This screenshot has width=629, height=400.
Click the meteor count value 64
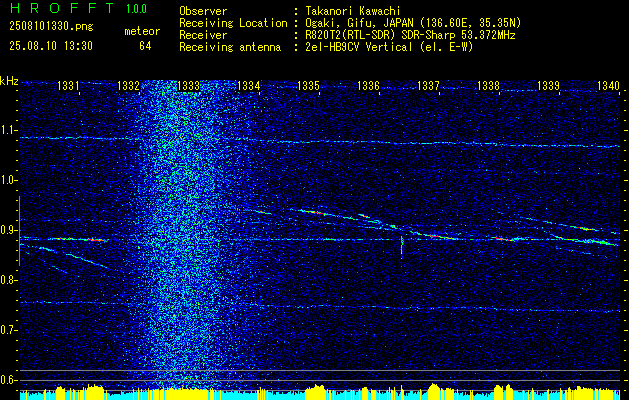click(x=145, y=46)
